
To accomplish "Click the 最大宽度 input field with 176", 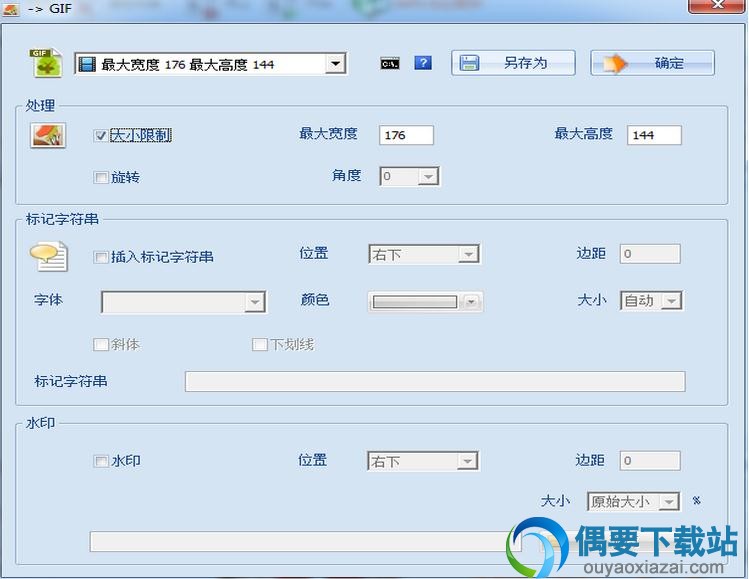I will click(x=407, y=135).
